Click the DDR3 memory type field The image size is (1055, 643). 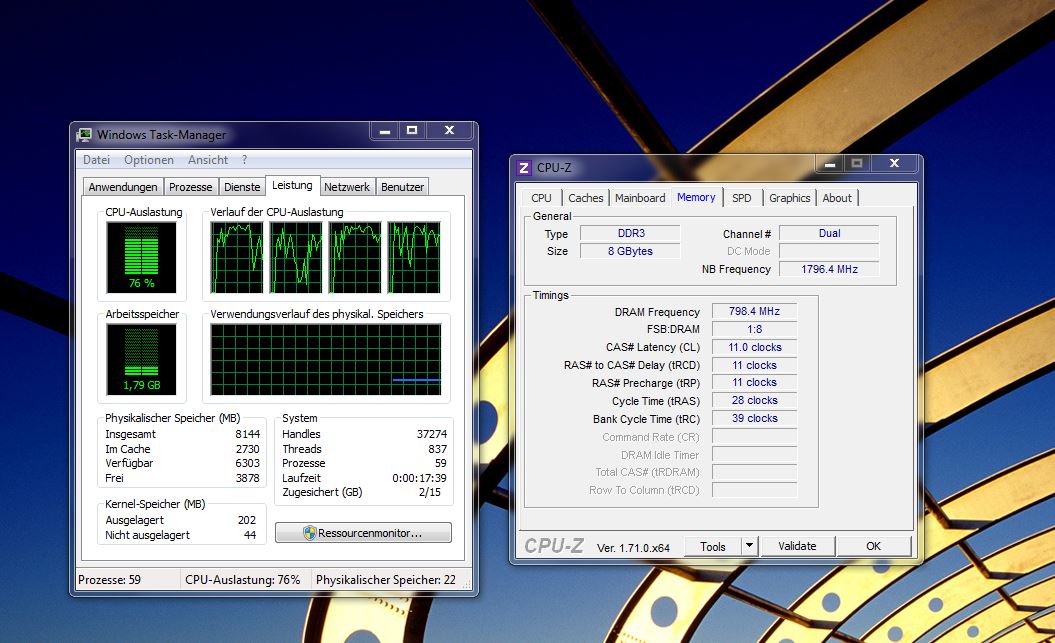630,233
